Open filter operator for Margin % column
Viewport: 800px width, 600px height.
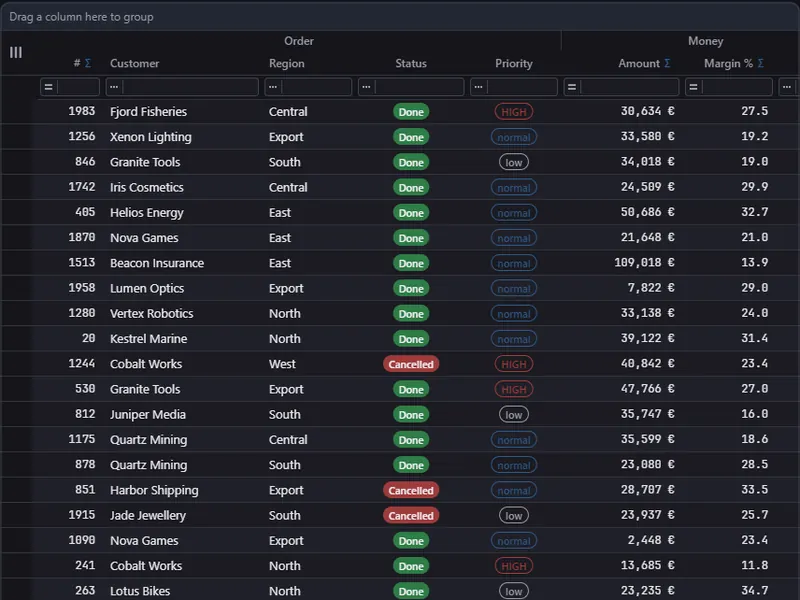(x=693, y=87)
